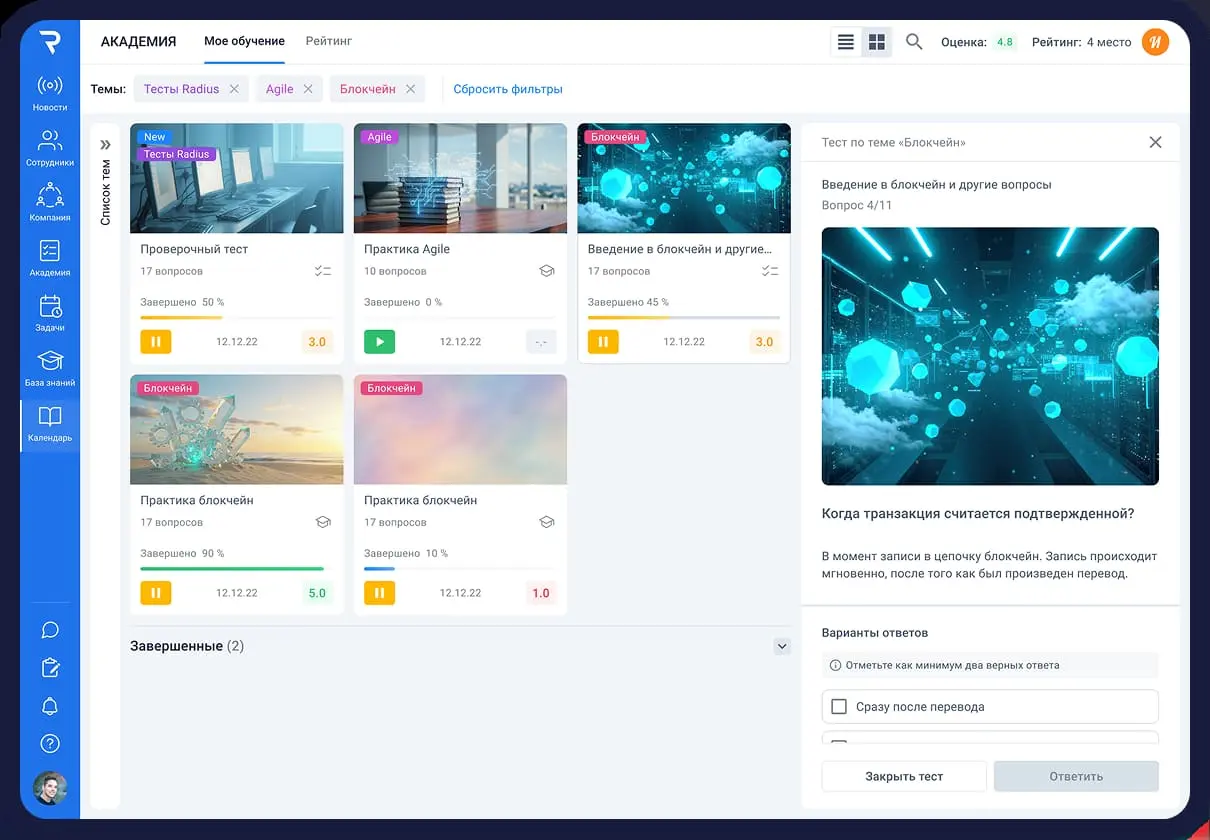Image resolution: width=1210 pixels, height=840 pixels.
Task: Open База знаний section
Action: tap(50, 368)
